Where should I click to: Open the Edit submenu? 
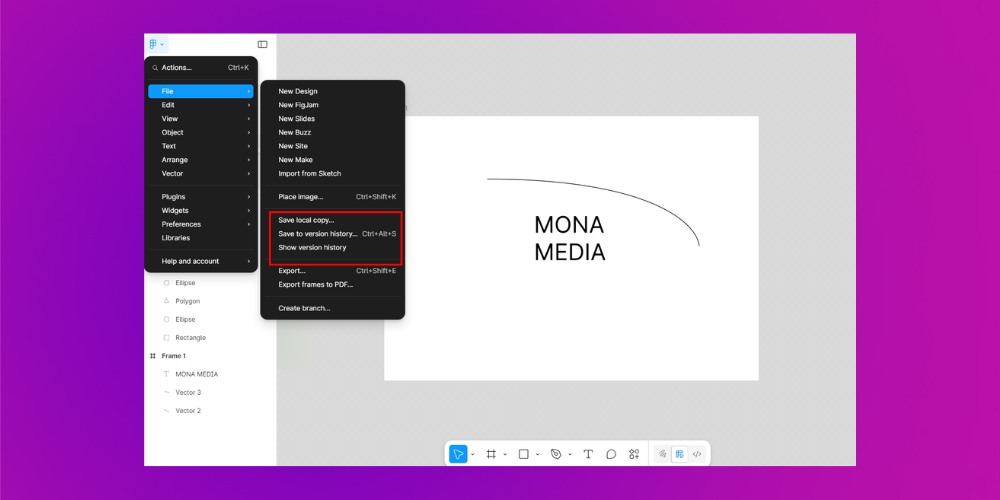point(201,105)
